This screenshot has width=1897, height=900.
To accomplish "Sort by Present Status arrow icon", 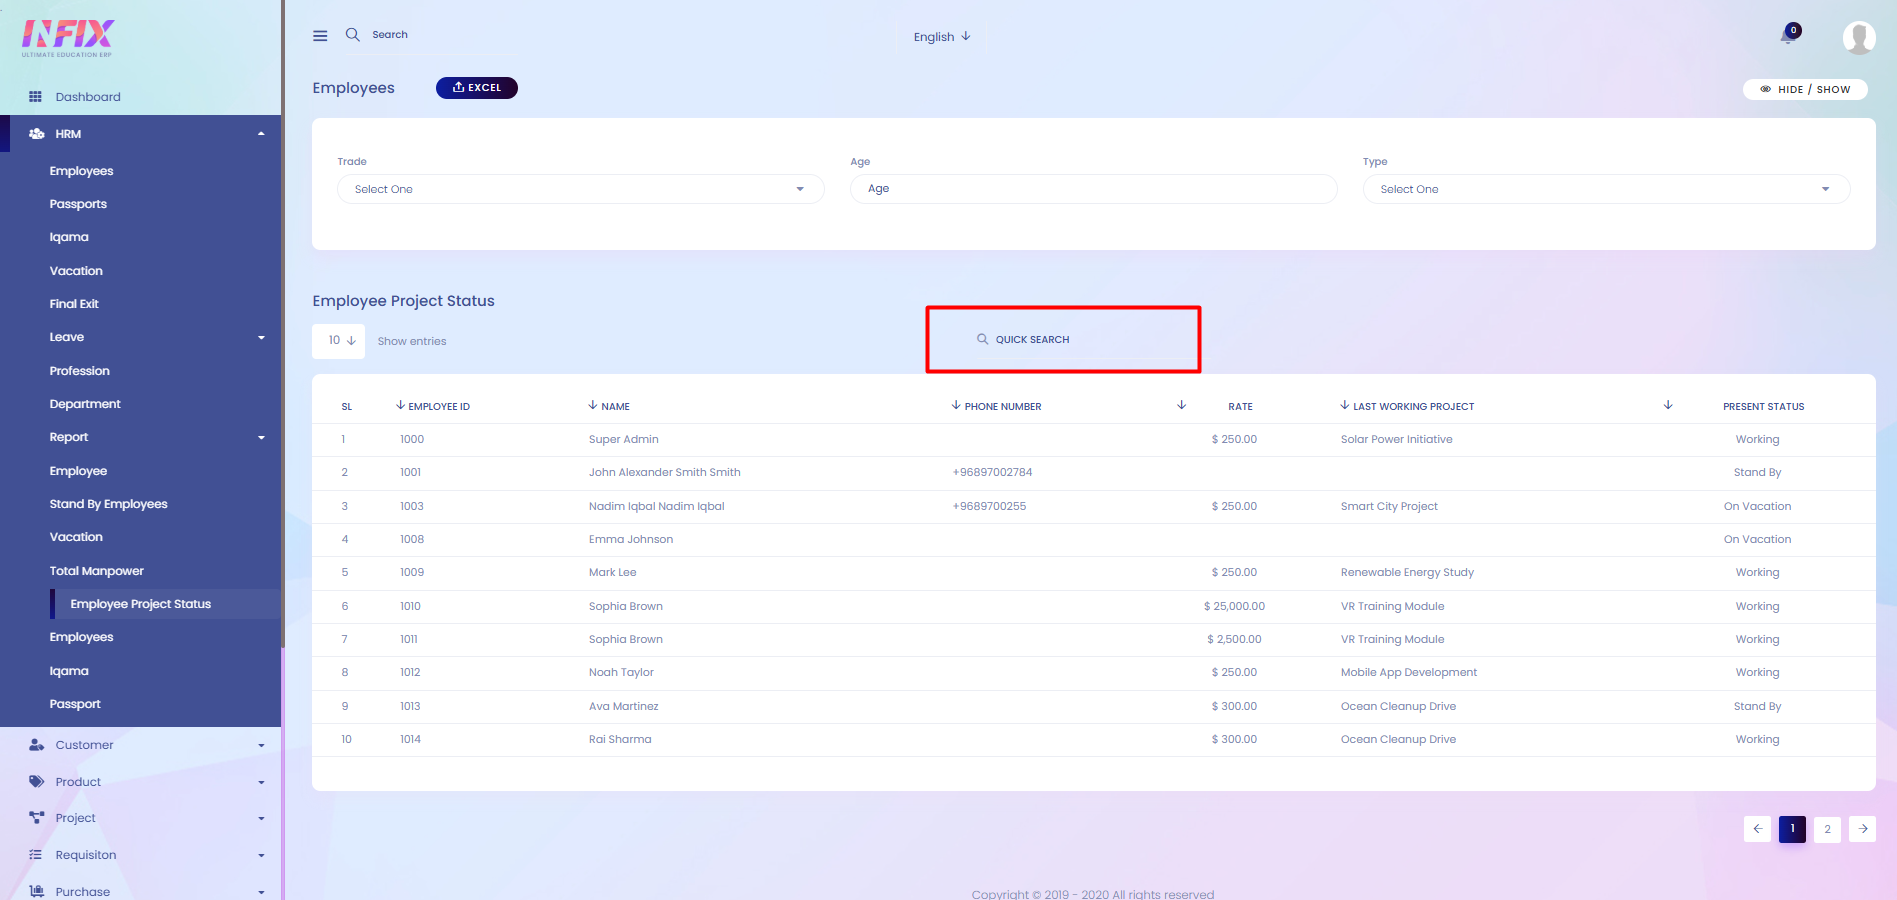I will tap(1668, 405).
